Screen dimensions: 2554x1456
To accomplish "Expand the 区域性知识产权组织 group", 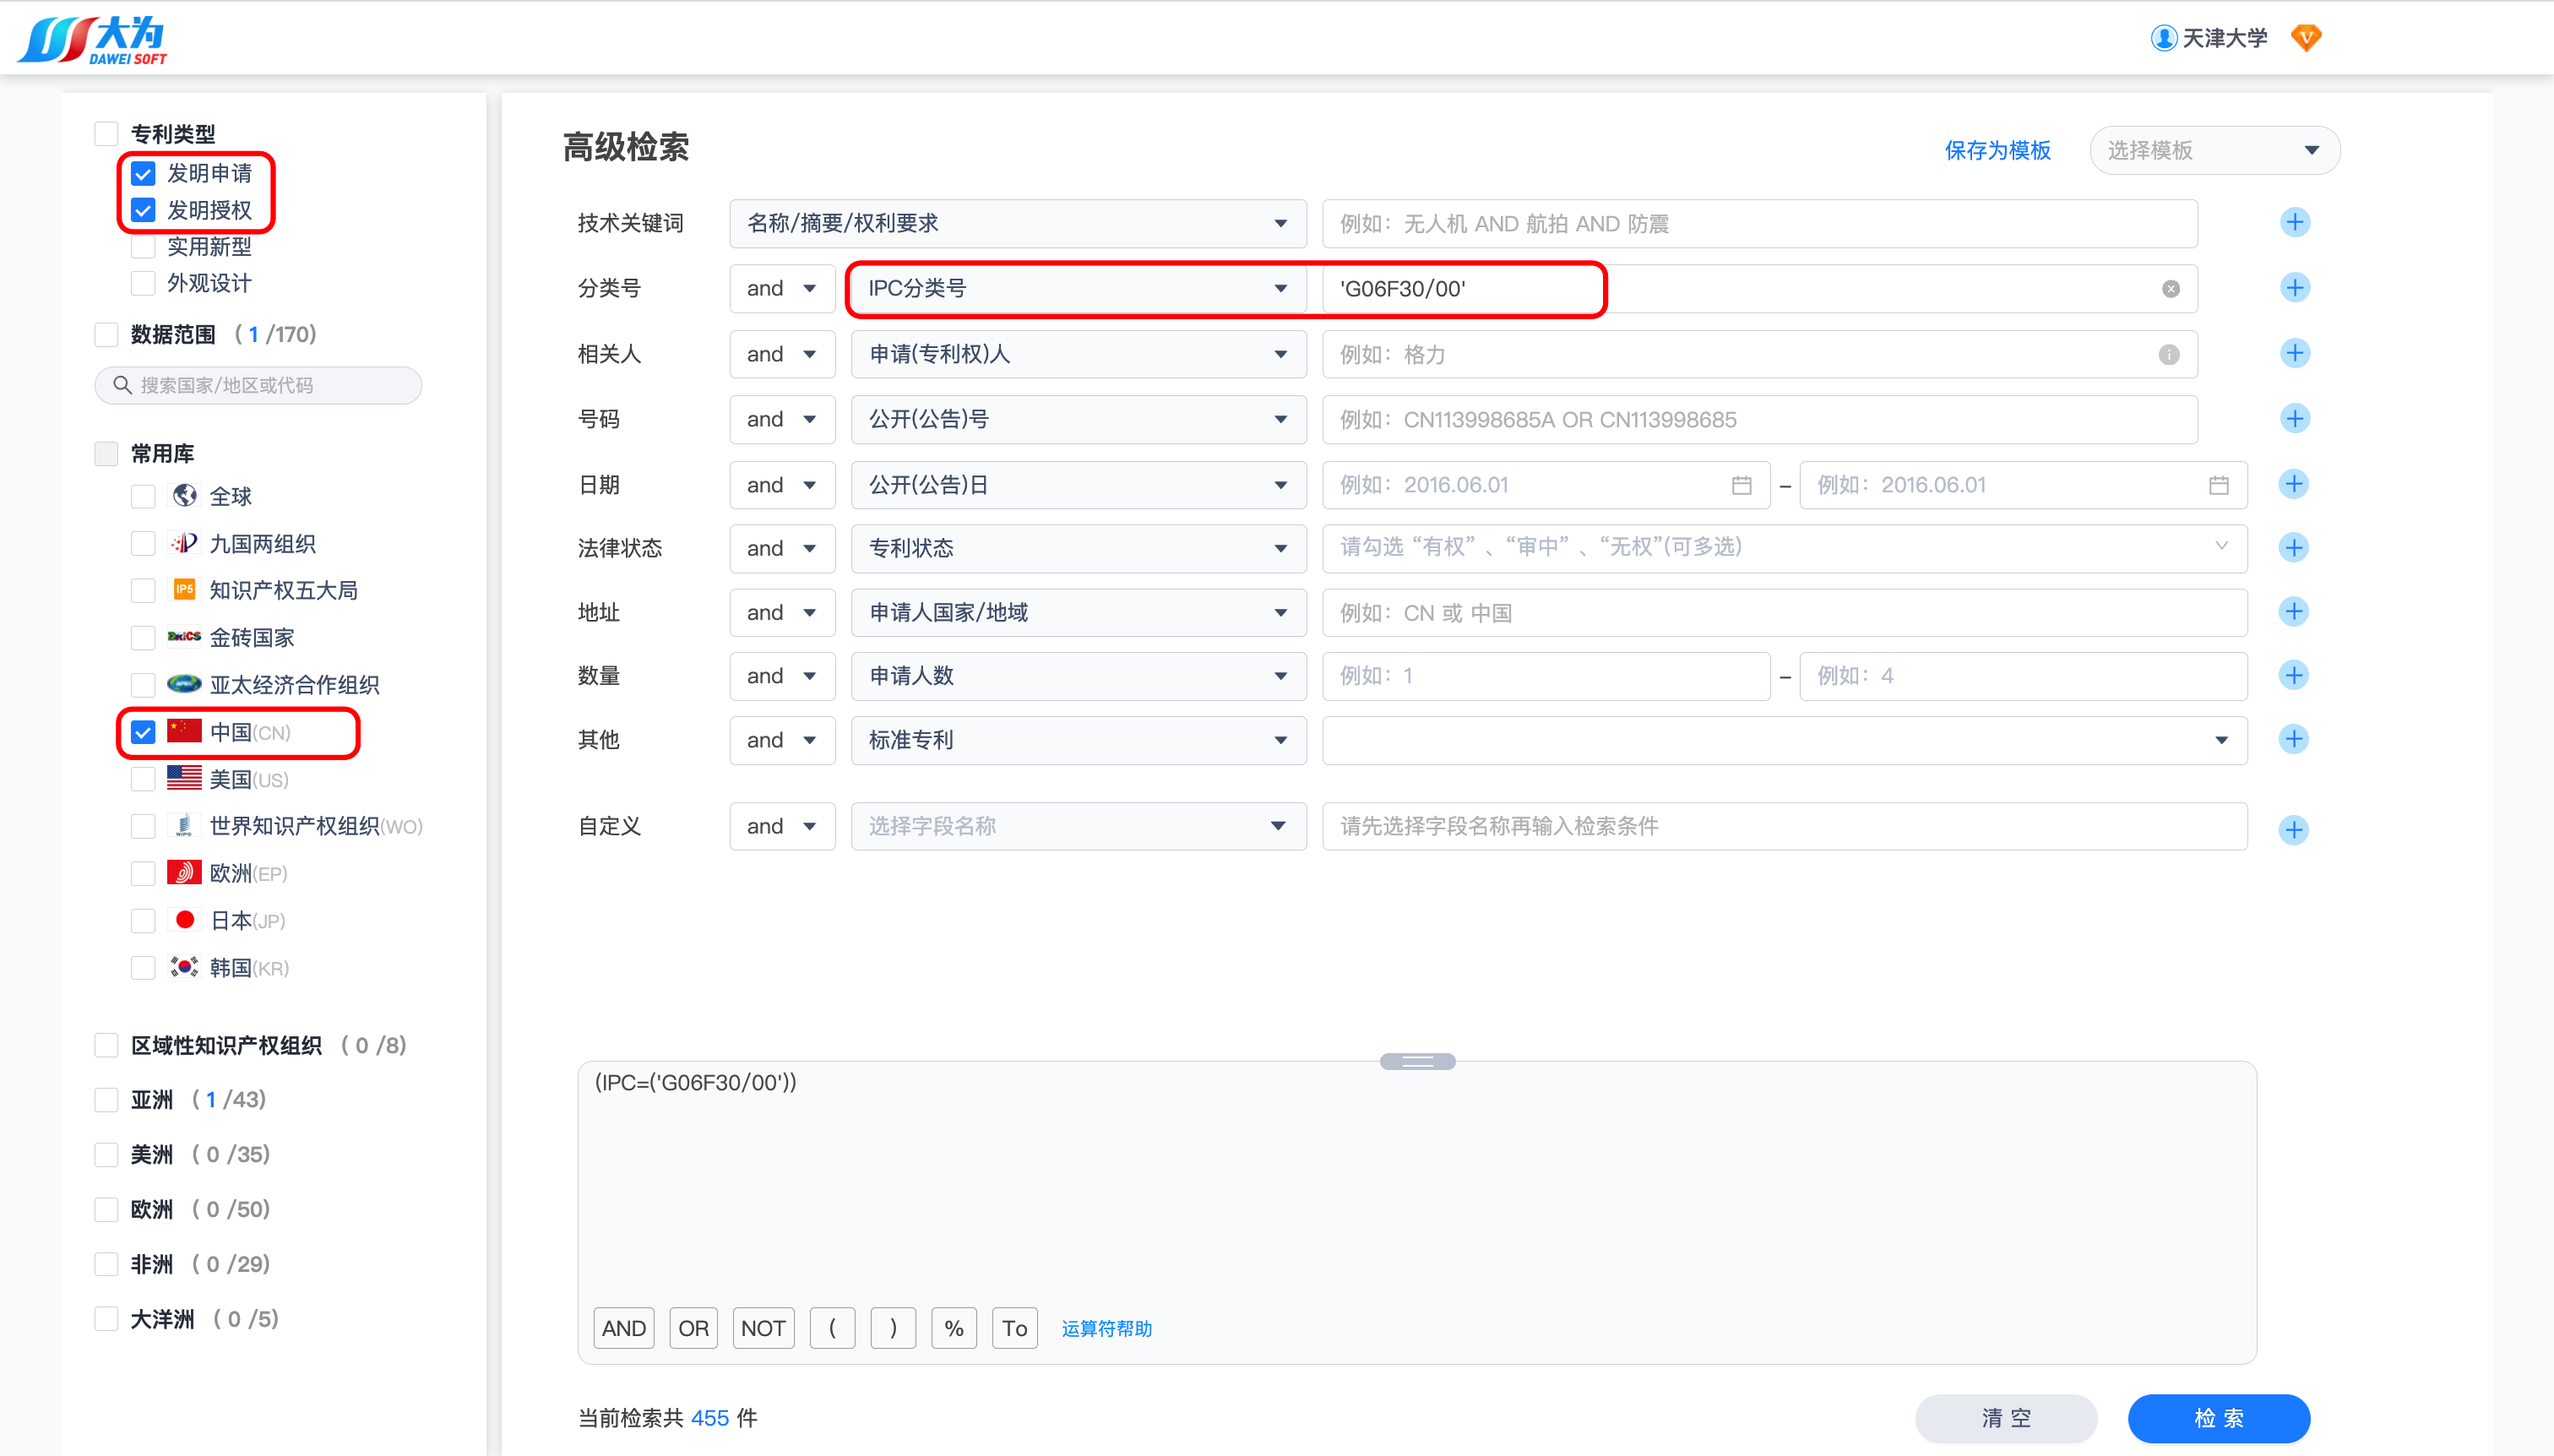I will (x=226, y=1046).
